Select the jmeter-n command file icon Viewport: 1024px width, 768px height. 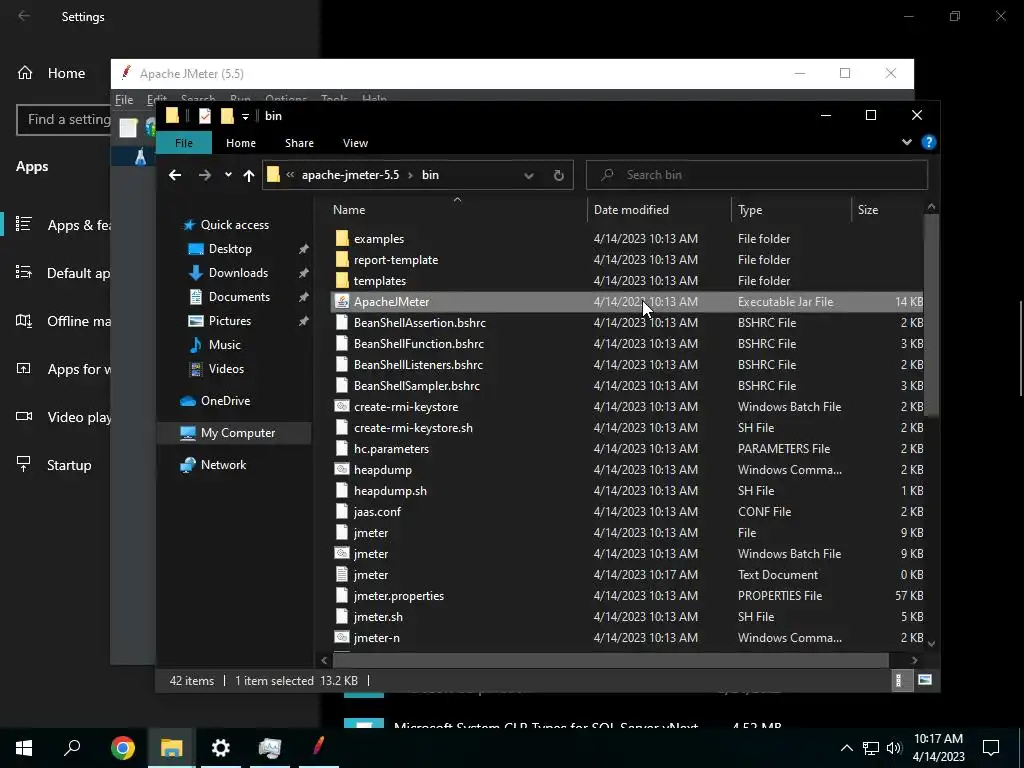click(342, 637)
